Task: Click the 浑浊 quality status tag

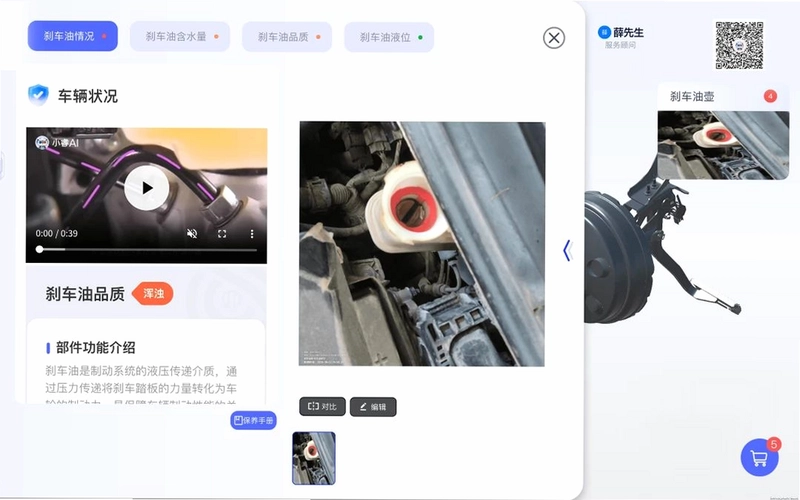Action: coord(153,293)
